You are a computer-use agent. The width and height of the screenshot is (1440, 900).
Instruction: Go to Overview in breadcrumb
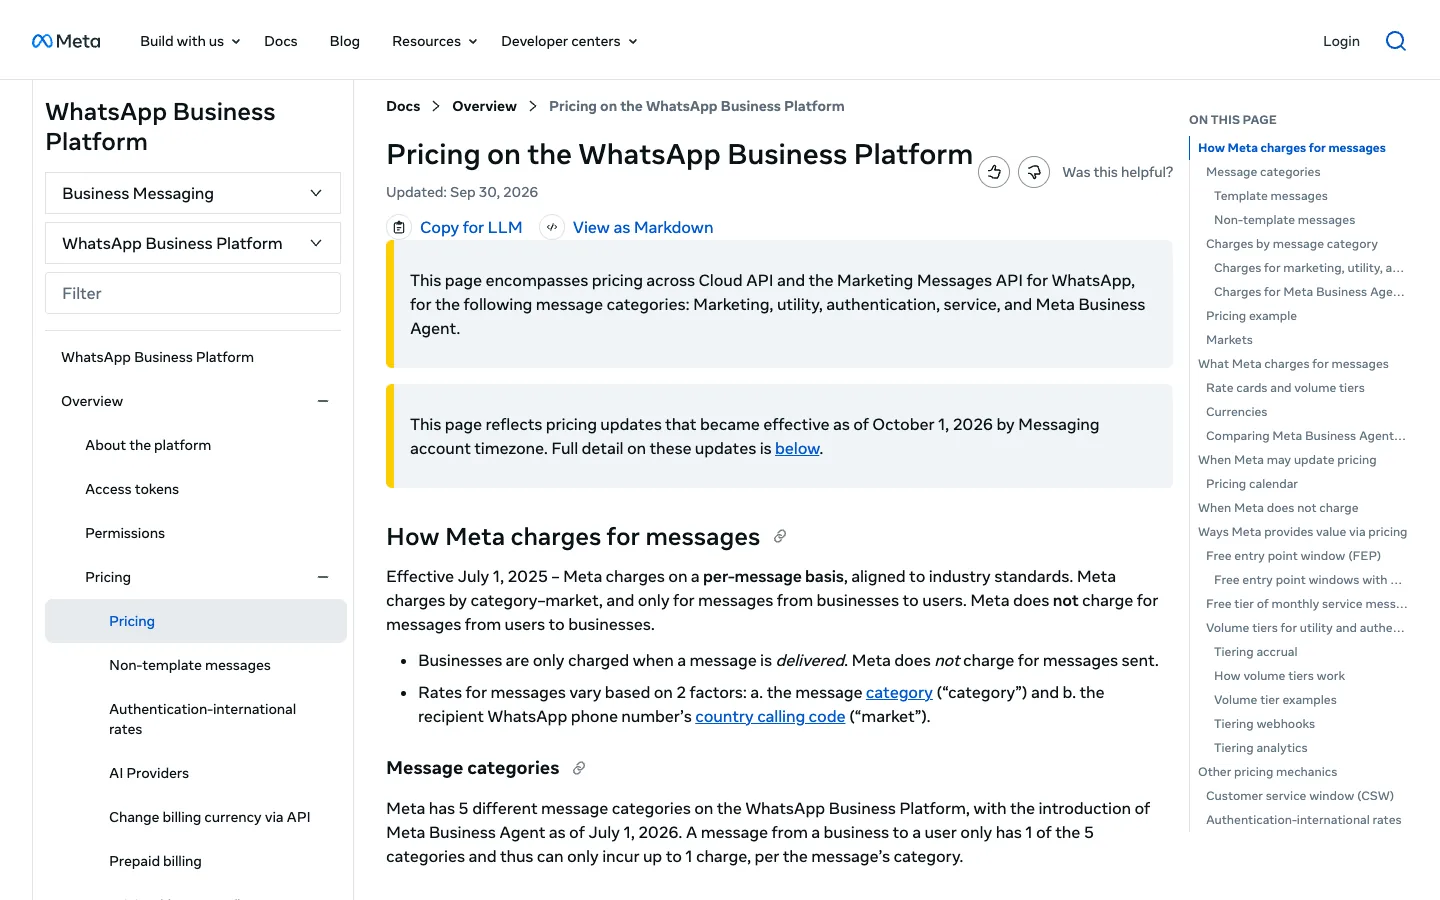click(484, 106)
